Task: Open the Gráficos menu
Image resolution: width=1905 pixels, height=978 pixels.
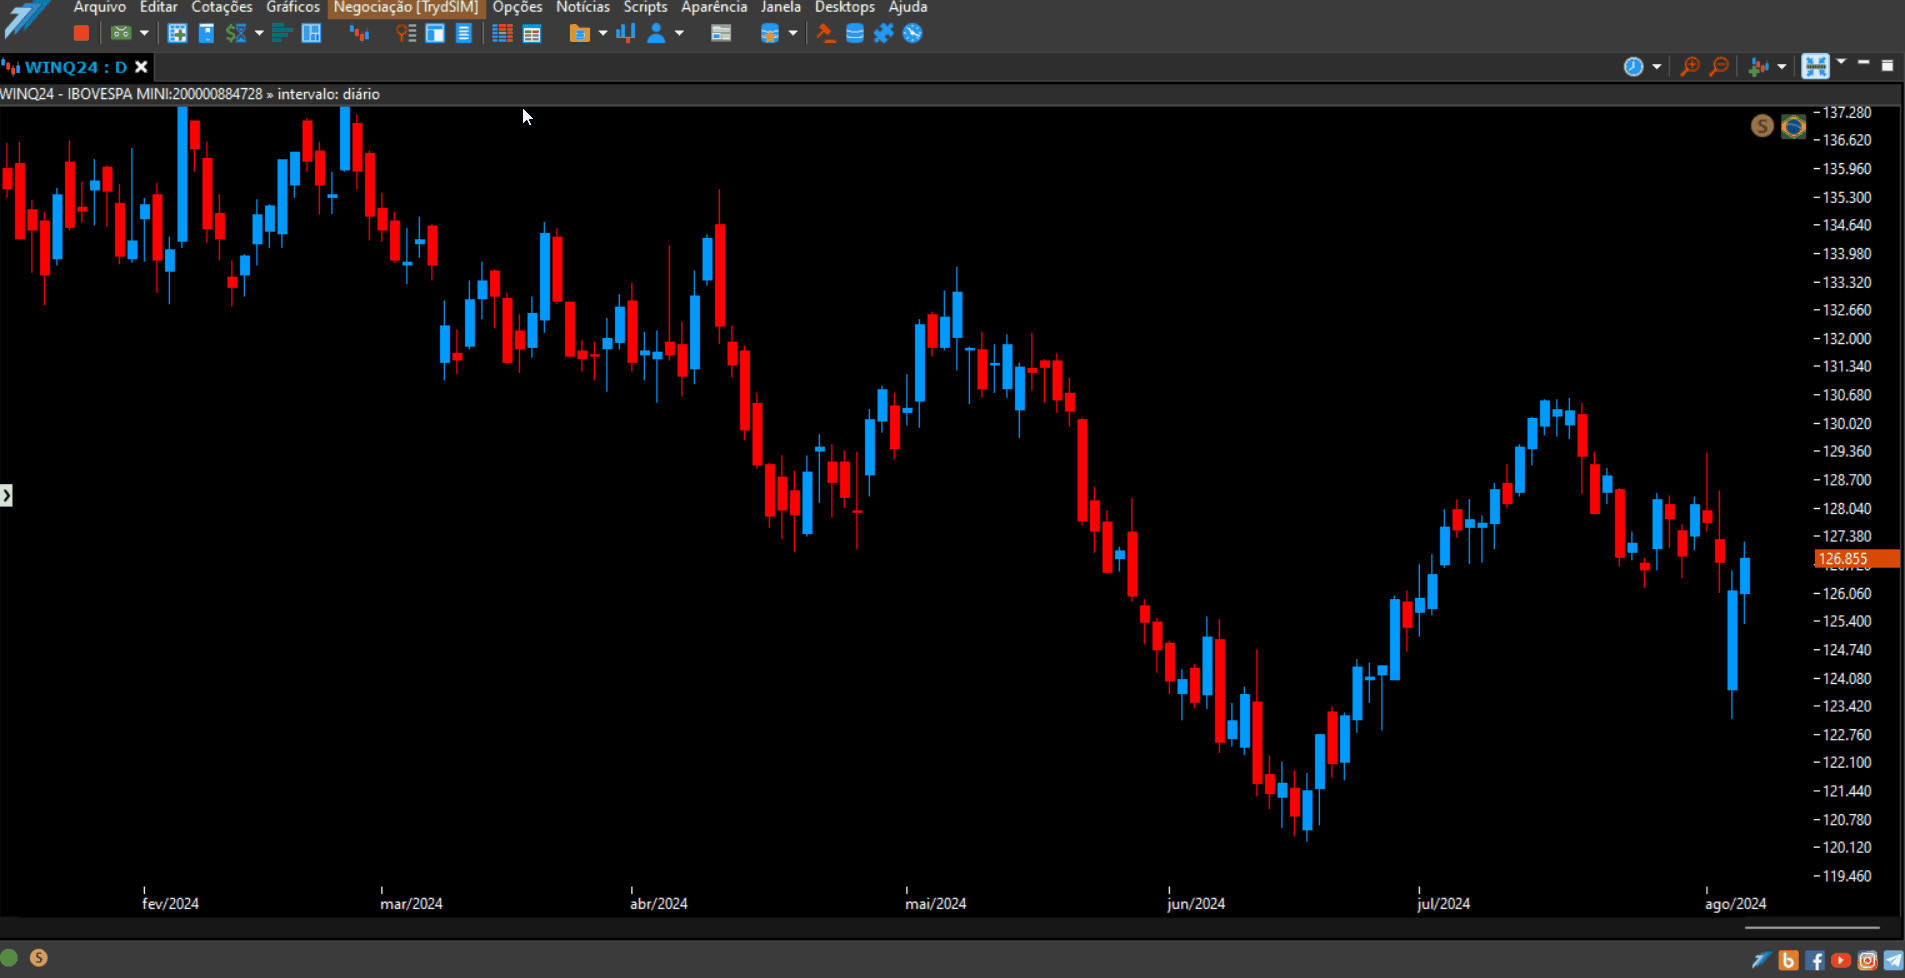Action: click(293, 7)
